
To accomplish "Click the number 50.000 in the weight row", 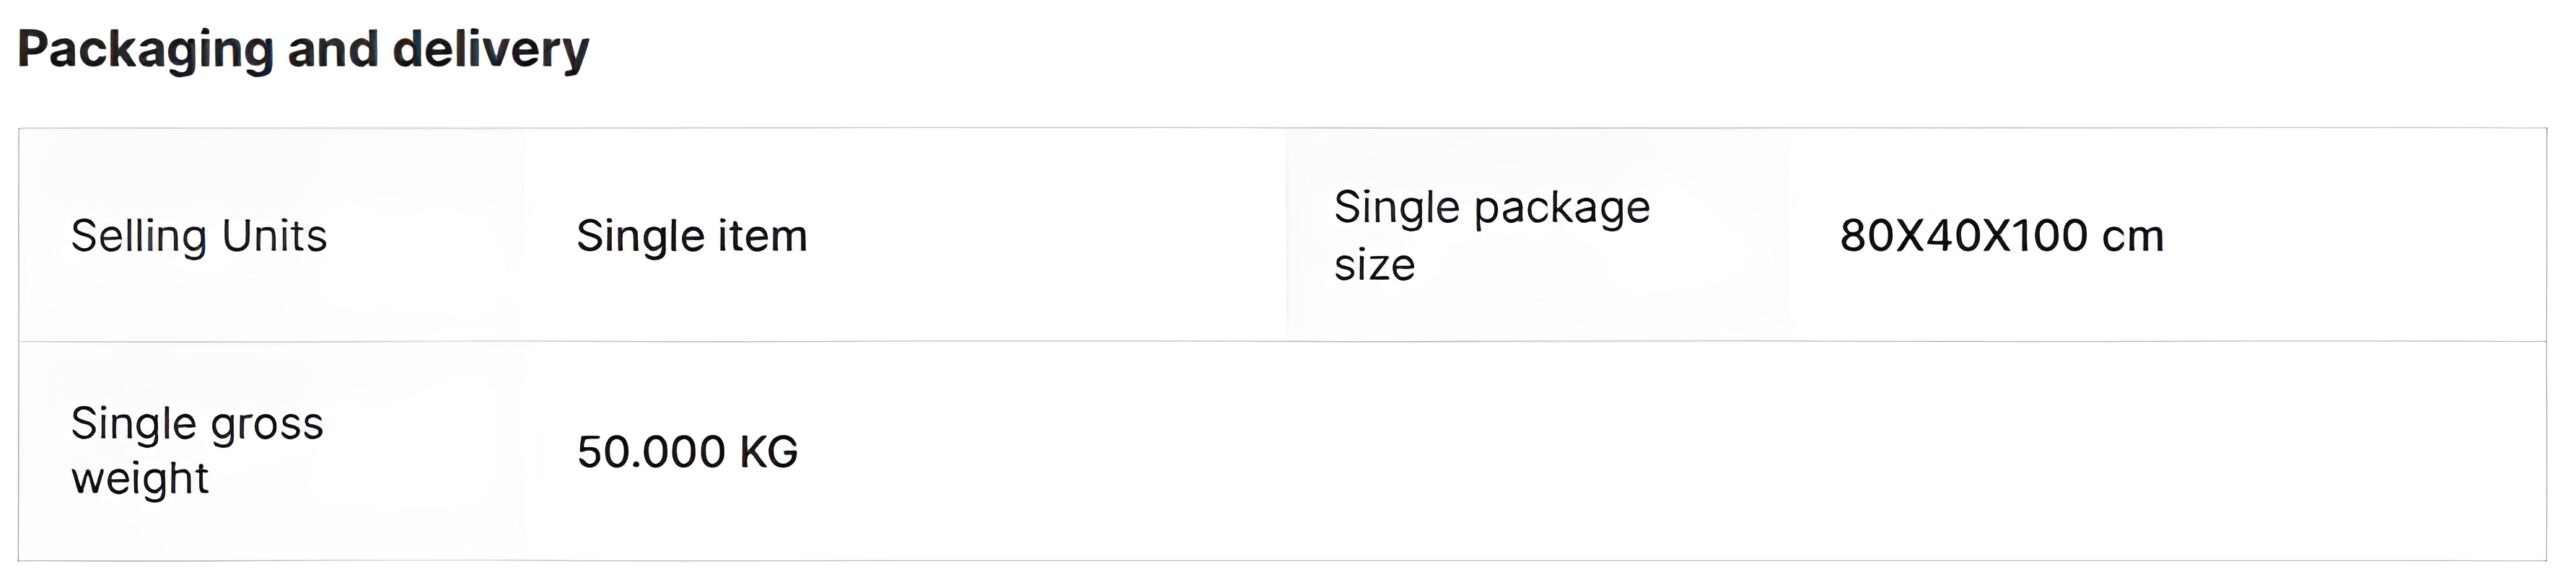I will [x=650, y=451].
